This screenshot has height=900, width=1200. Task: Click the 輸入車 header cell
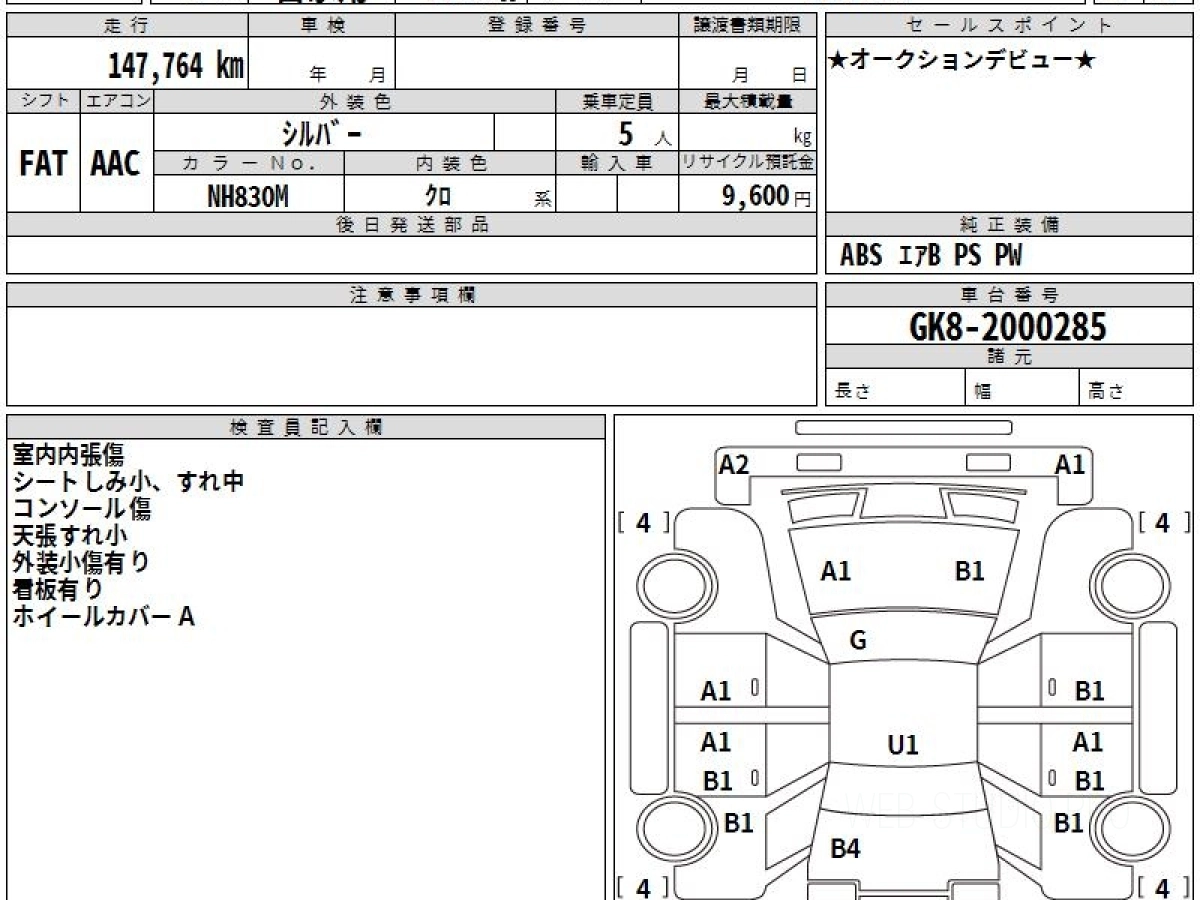click(617, 163)
